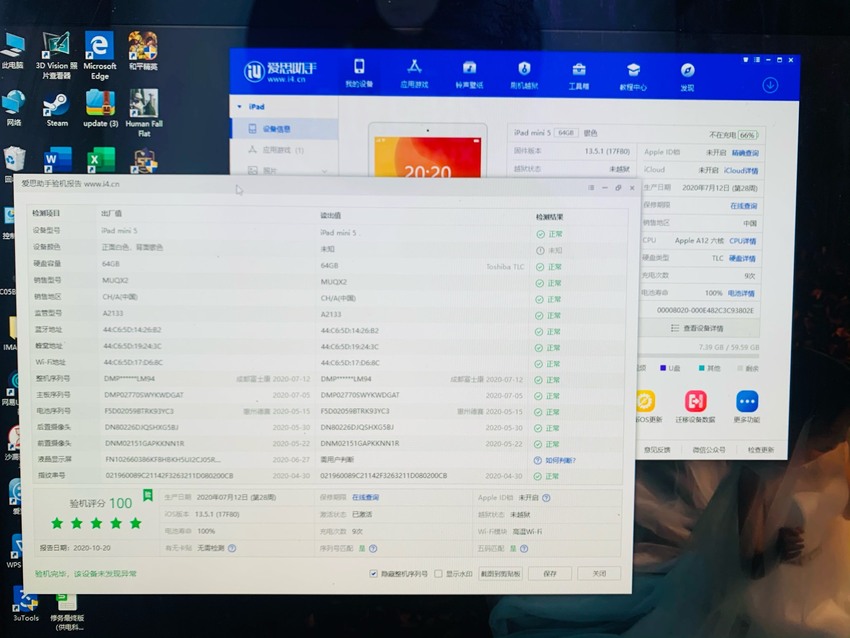The height and width of the screenshot is (638, 850).
Task: Open 3D Vision photo viewer shortcut
Action: [x=56, y=55]
